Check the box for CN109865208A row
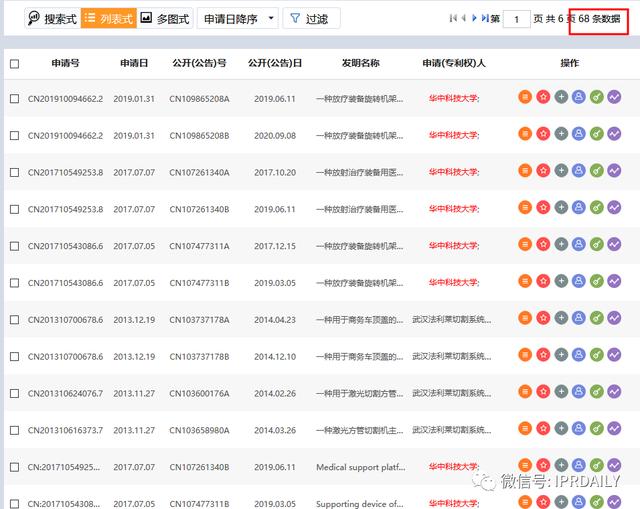 14,99
